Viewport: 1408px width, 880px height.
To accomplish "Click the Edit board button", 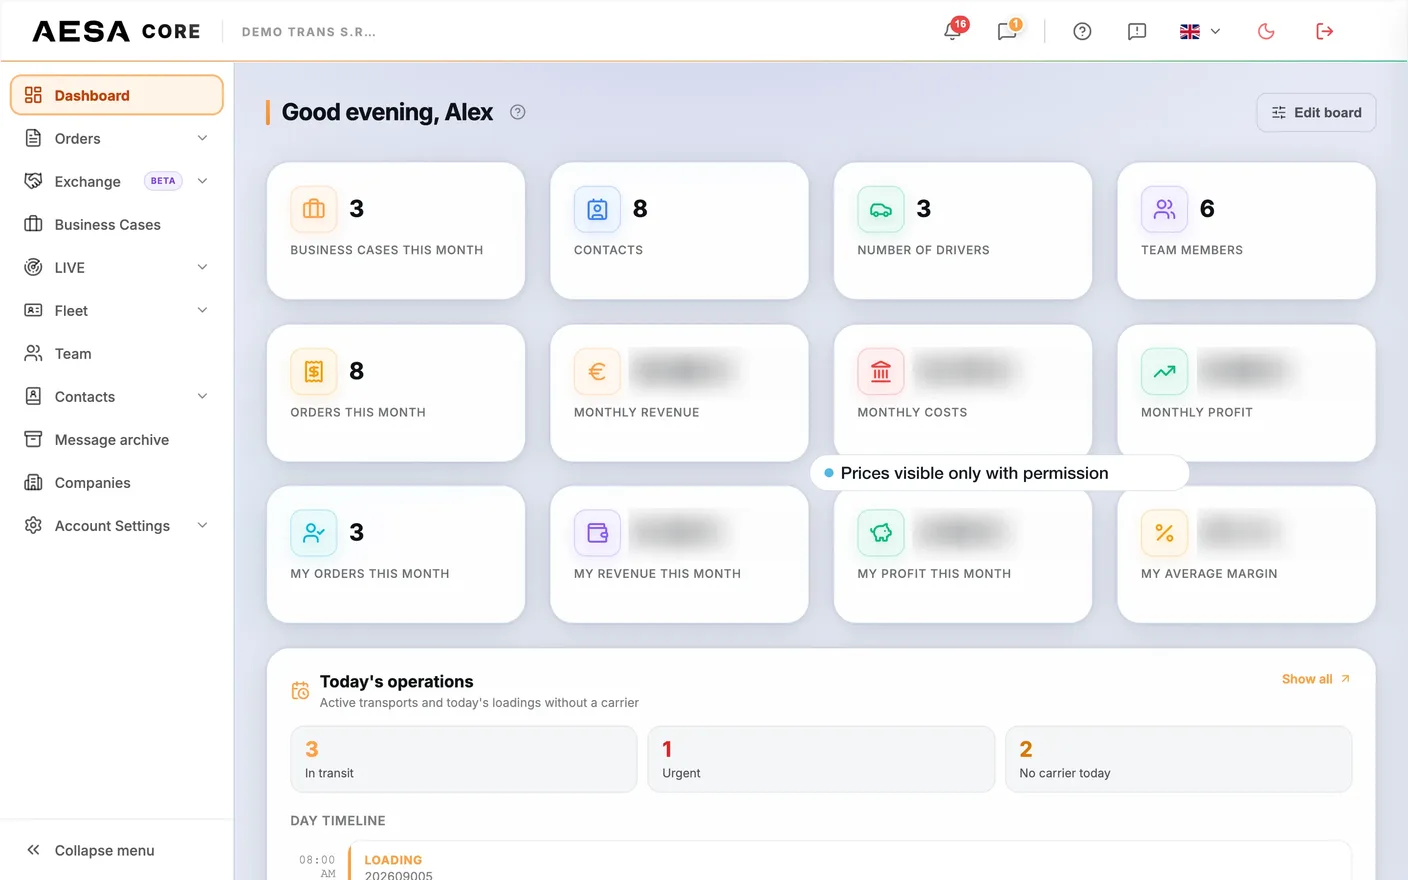I will (1316, 113).
